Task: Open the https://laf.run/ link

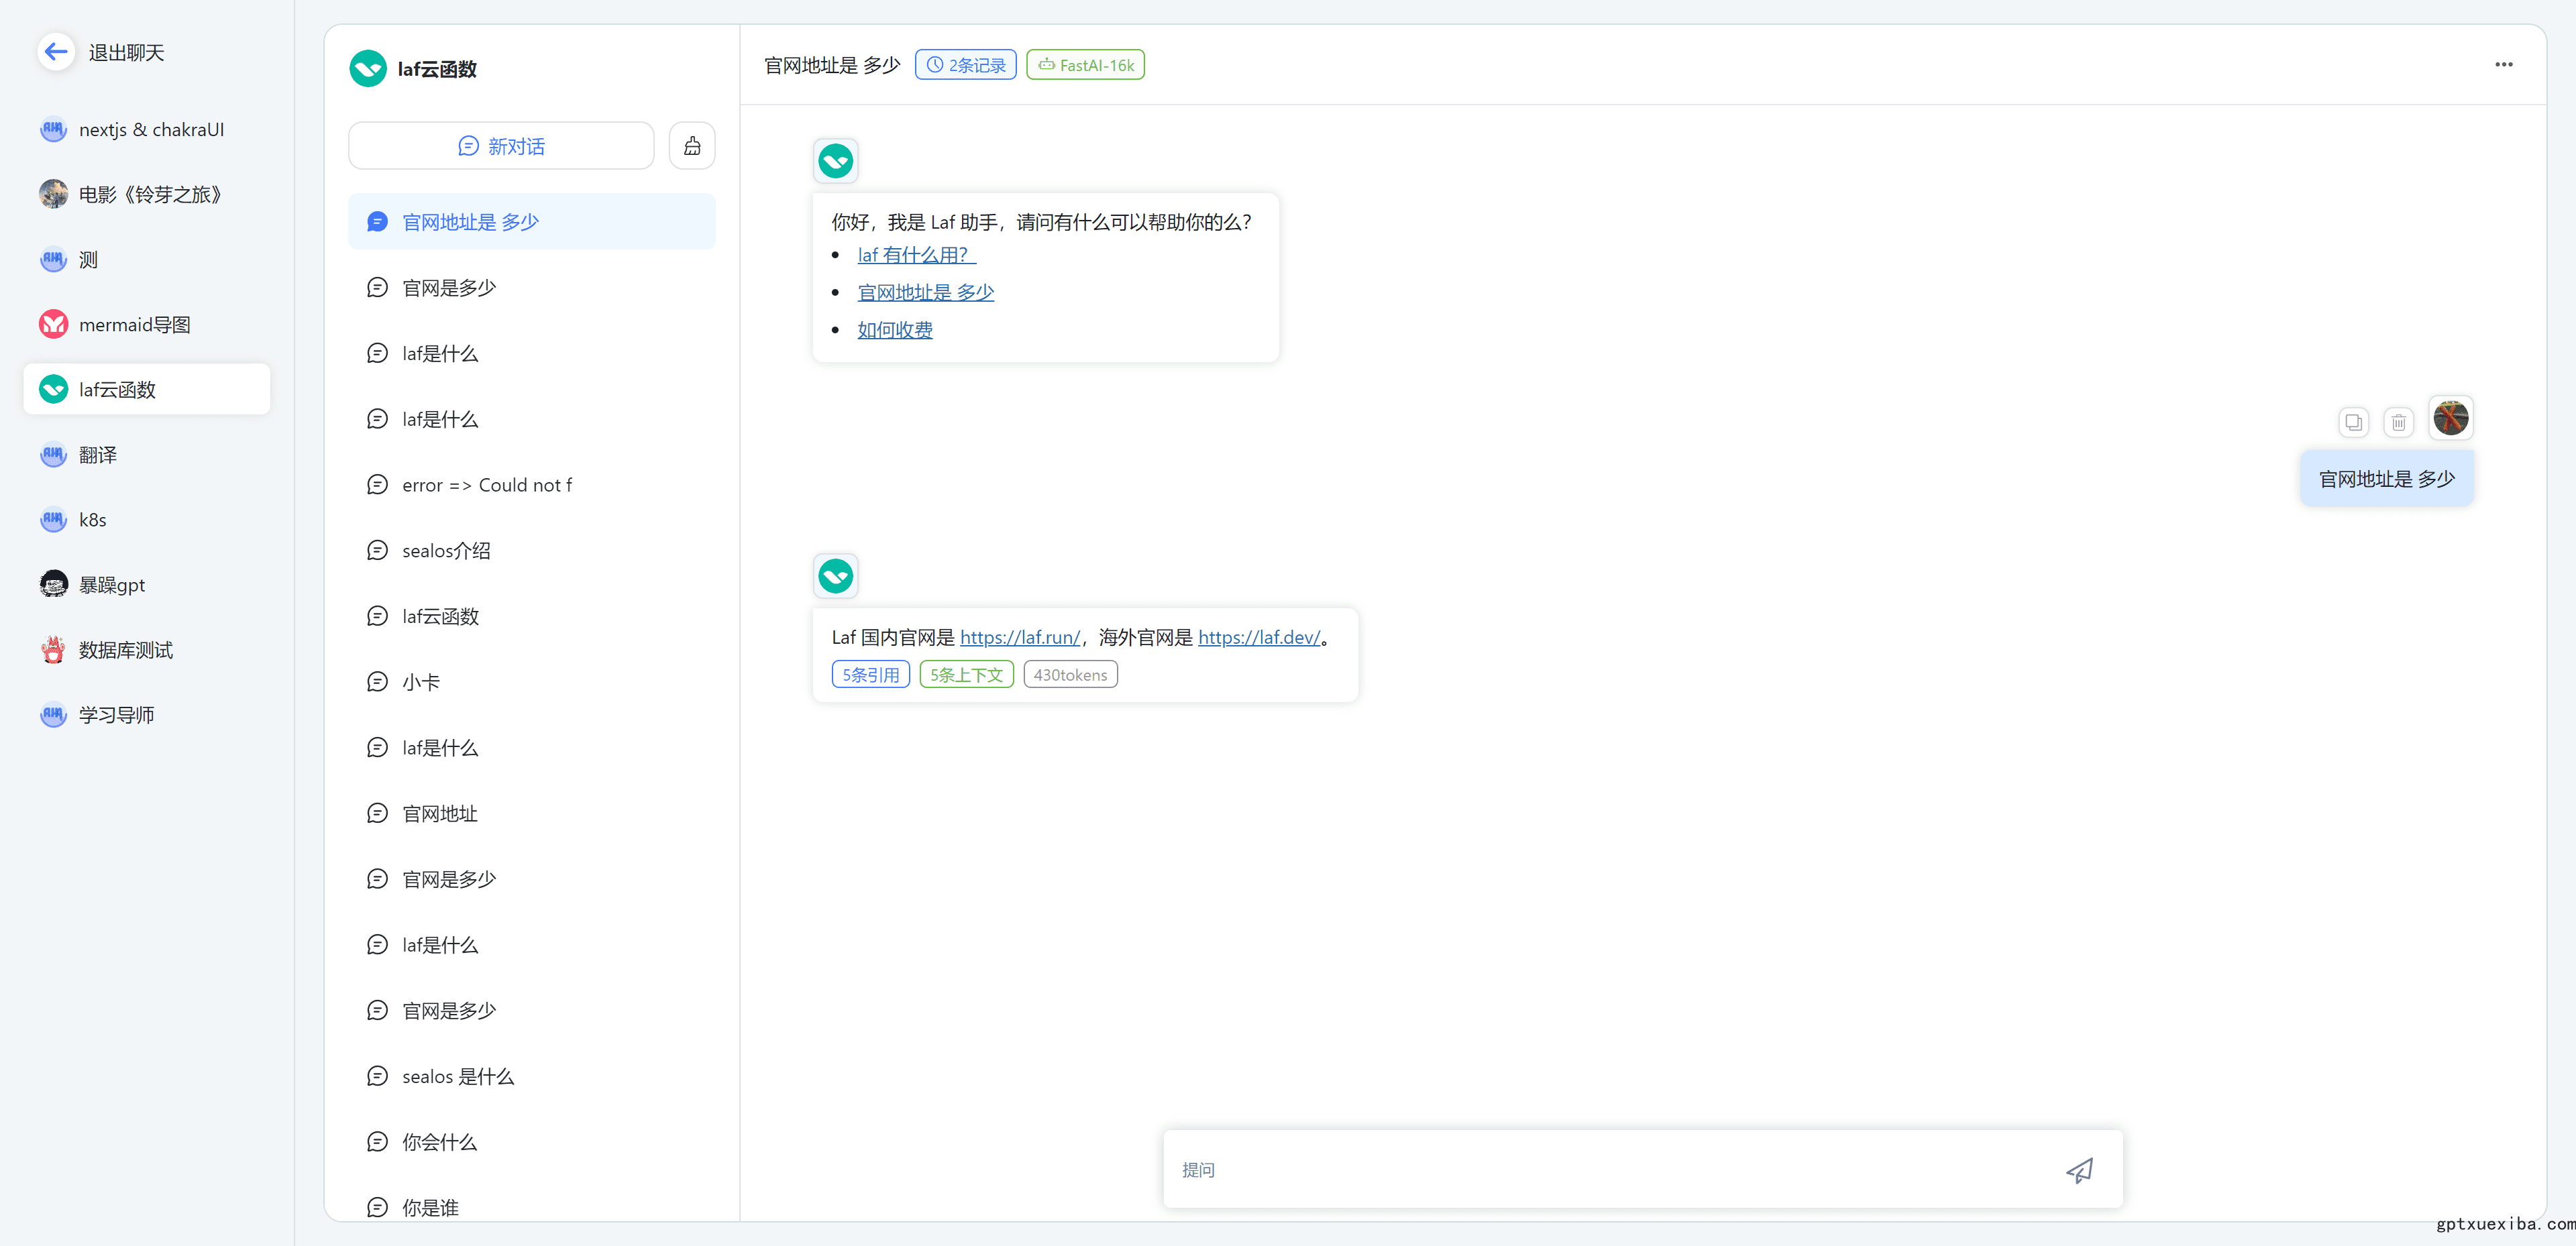Action: tap(1020, 637)
